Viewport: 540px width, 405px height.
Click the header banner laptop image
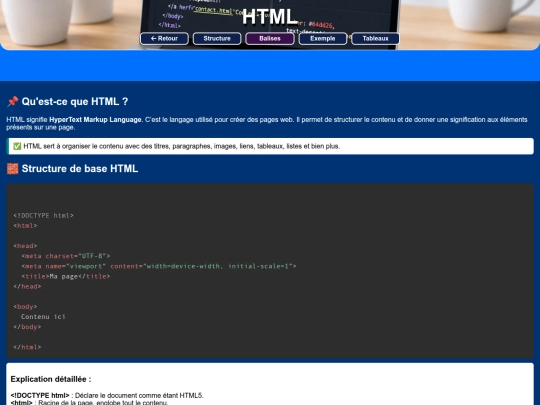coord(270,25)
